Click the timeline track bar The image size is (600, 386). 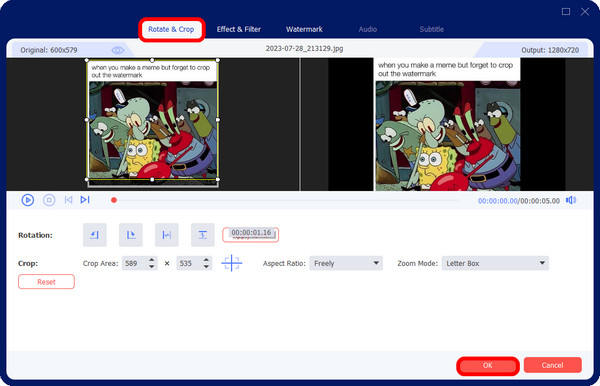[x=286, y=200]
